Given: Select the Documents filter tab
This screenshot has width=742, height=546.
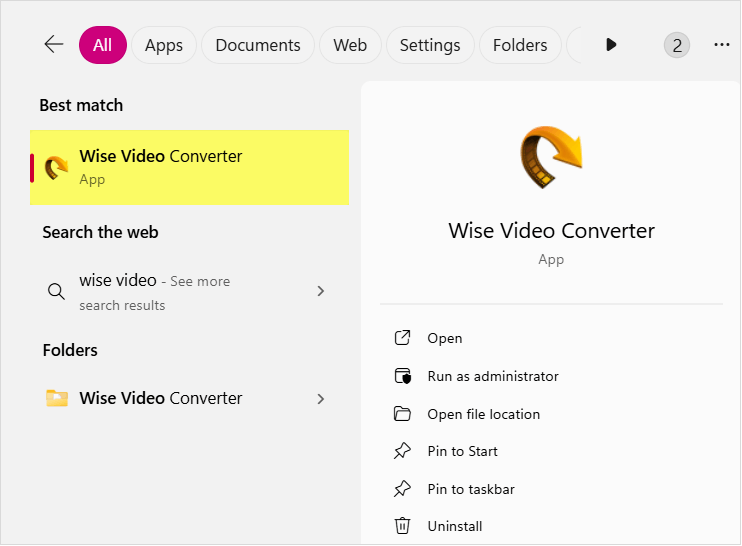Looking at the screenshot, I should (x=258, y=45).
